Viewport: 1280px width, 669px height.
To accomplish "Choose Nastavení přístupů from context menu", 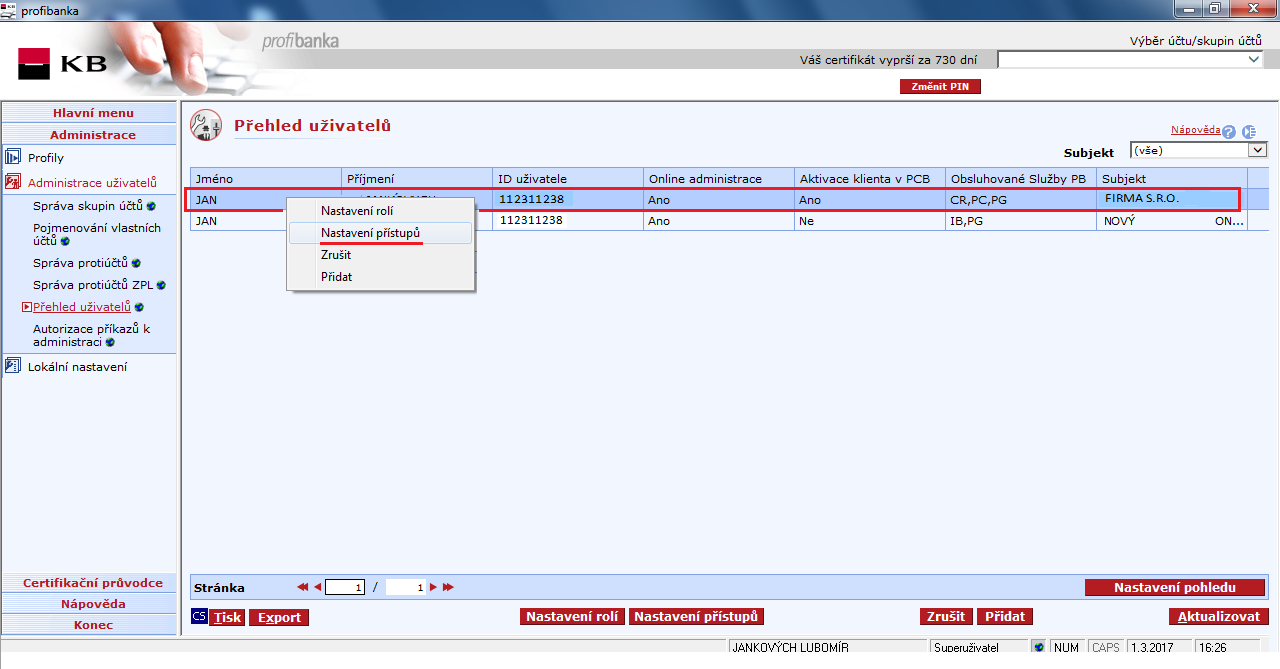I will click(x=370, y=233).
